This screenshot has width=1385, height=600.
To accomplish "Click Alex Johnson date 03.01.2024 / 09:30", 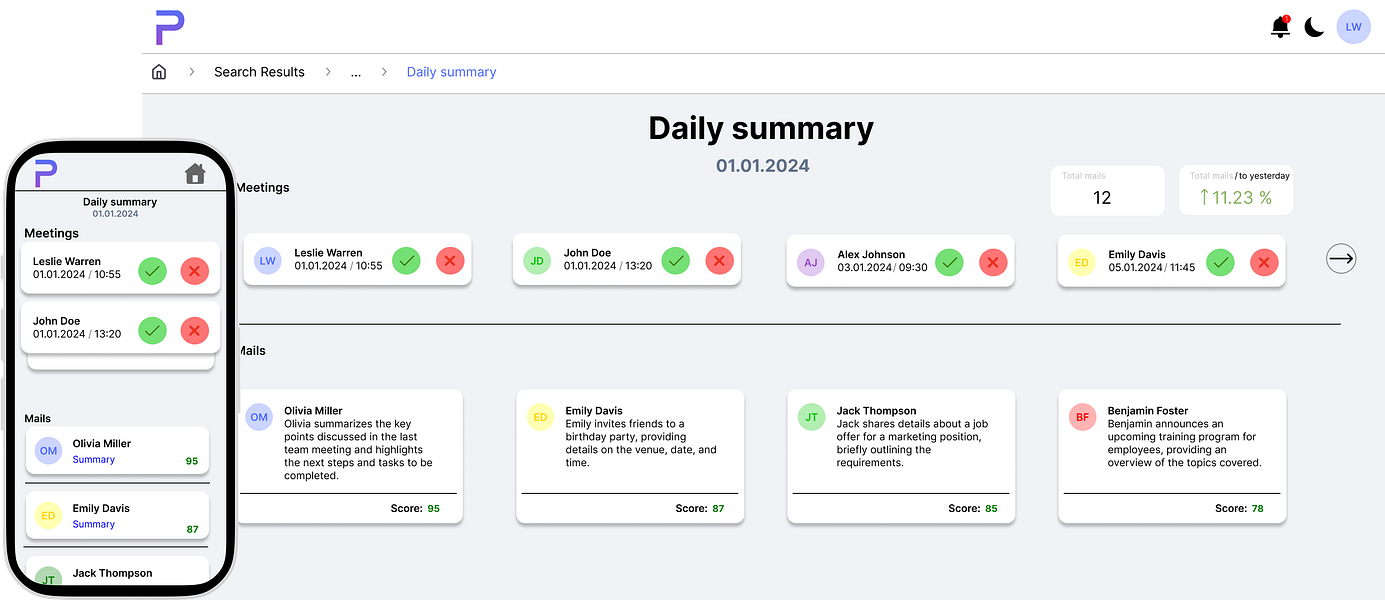I will (x=883, y=268).
